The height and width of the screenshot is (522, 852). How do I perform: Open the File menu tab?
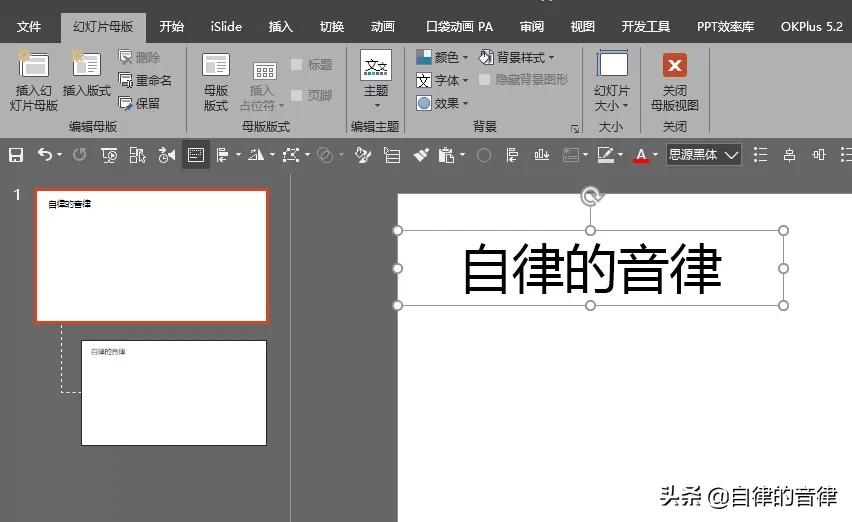click(x=29, y=27)
